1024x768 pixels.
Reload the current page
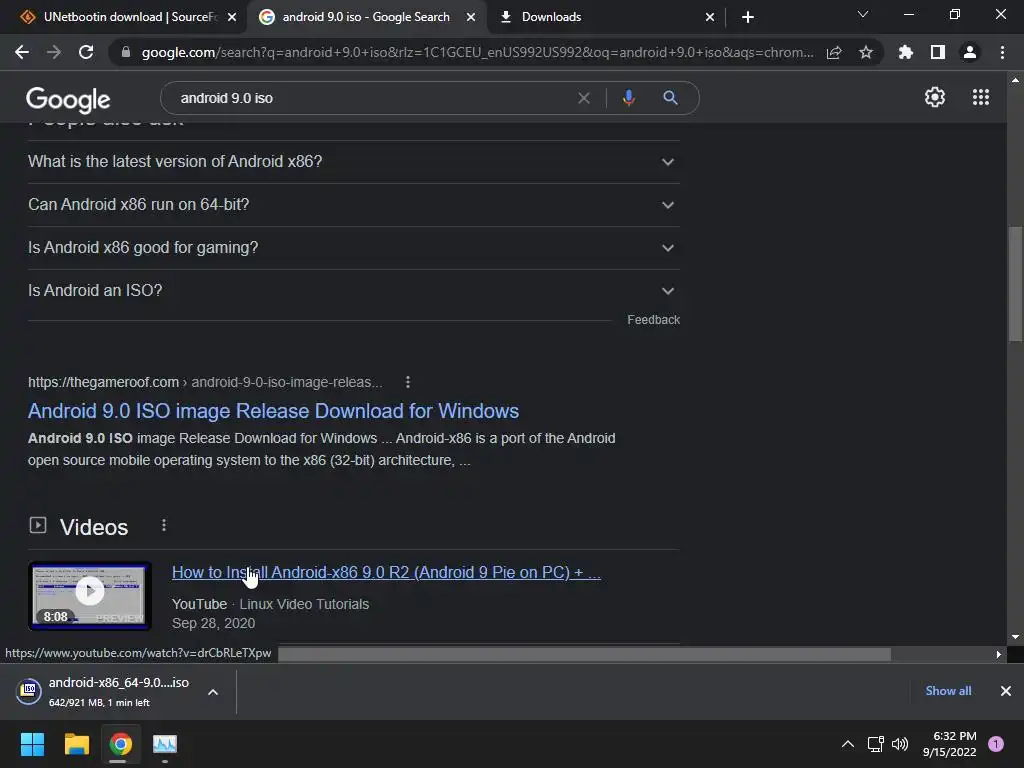pos(86,52)
